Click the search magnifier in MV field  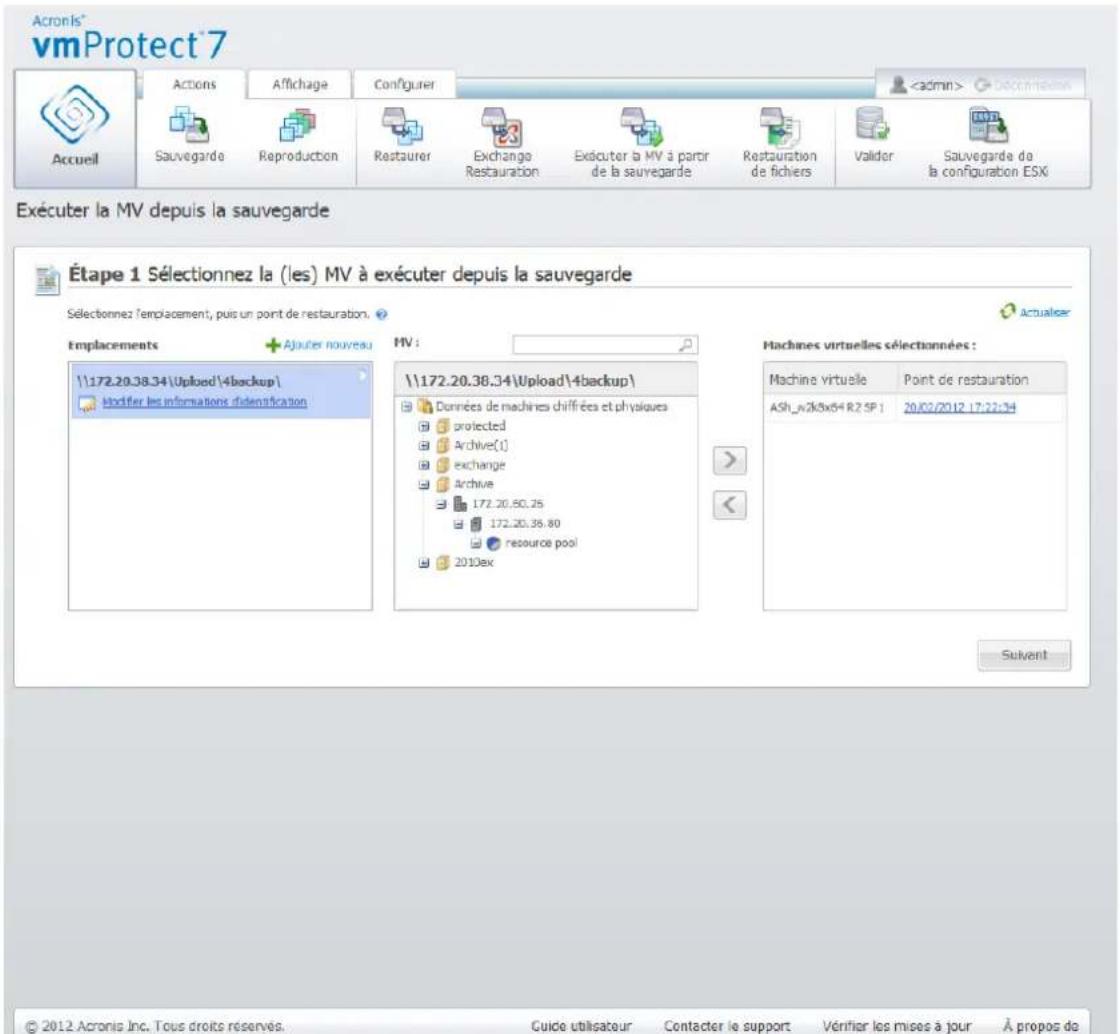[x=685, y=345]
